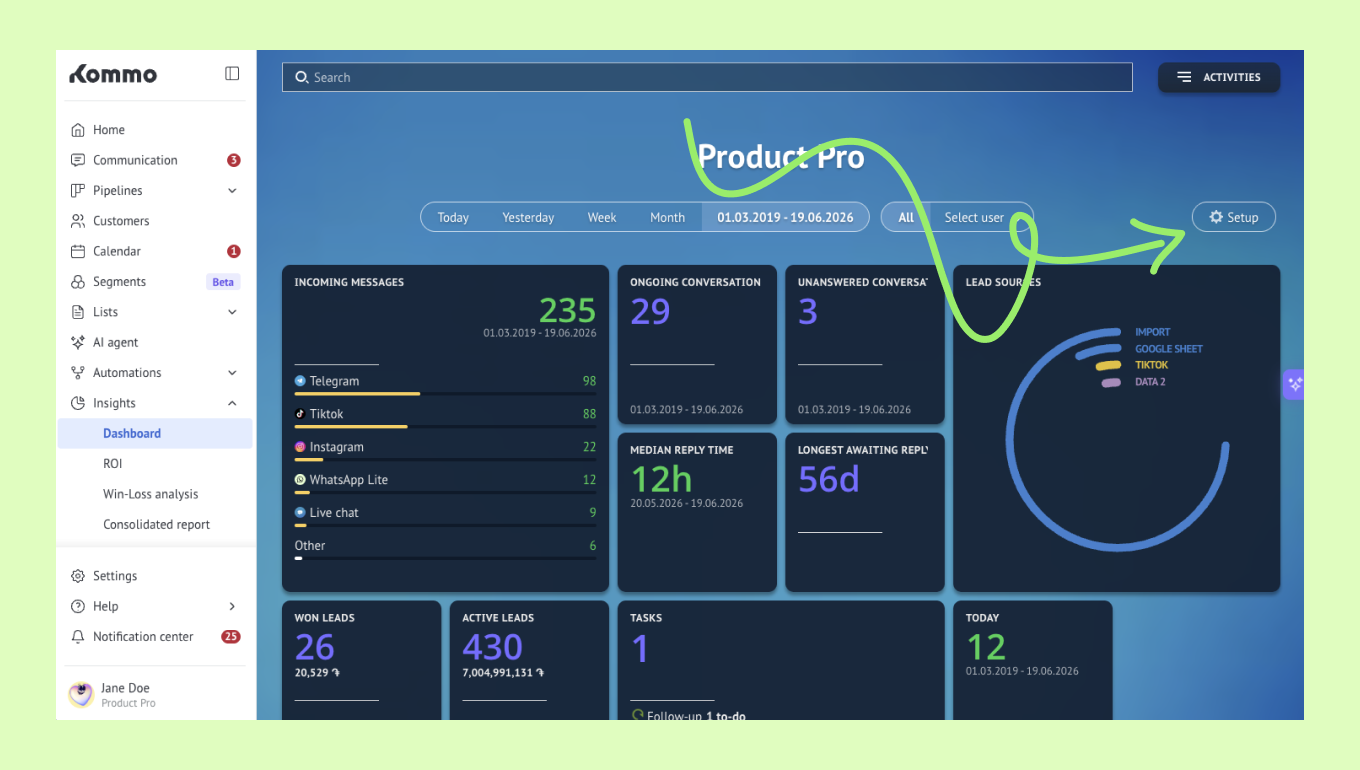
Task: Open Communication from the sidebar
Action: 135,160
